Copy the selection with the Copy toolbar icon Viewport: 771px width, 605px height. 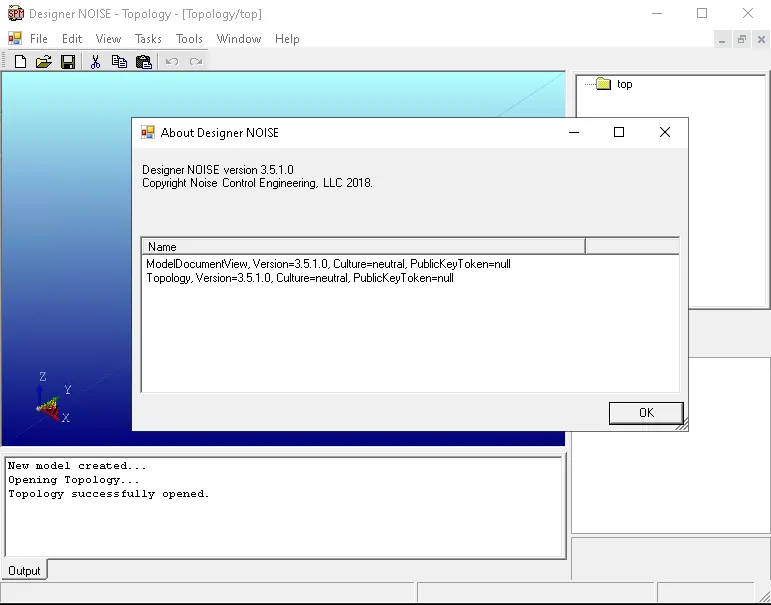pyautogui.click(x=119, y=61)
